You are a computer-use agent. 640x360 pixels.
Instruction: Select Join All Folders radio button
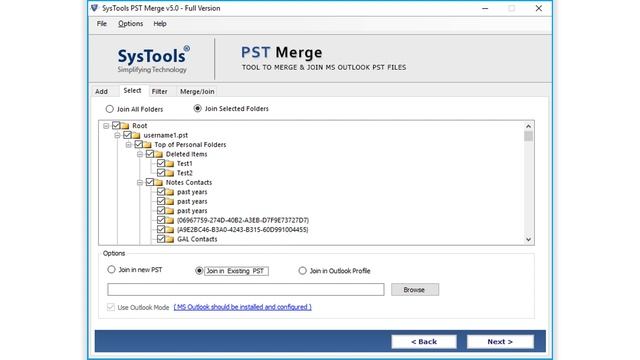pos(109,109)
